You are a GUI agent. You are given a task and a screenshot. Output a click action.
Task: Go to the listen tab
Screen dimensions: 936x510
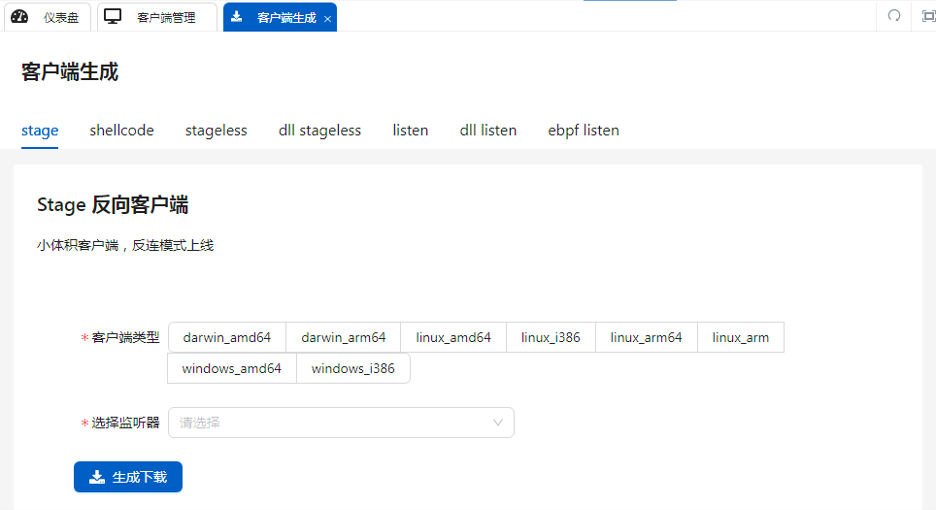pos(410,130)
